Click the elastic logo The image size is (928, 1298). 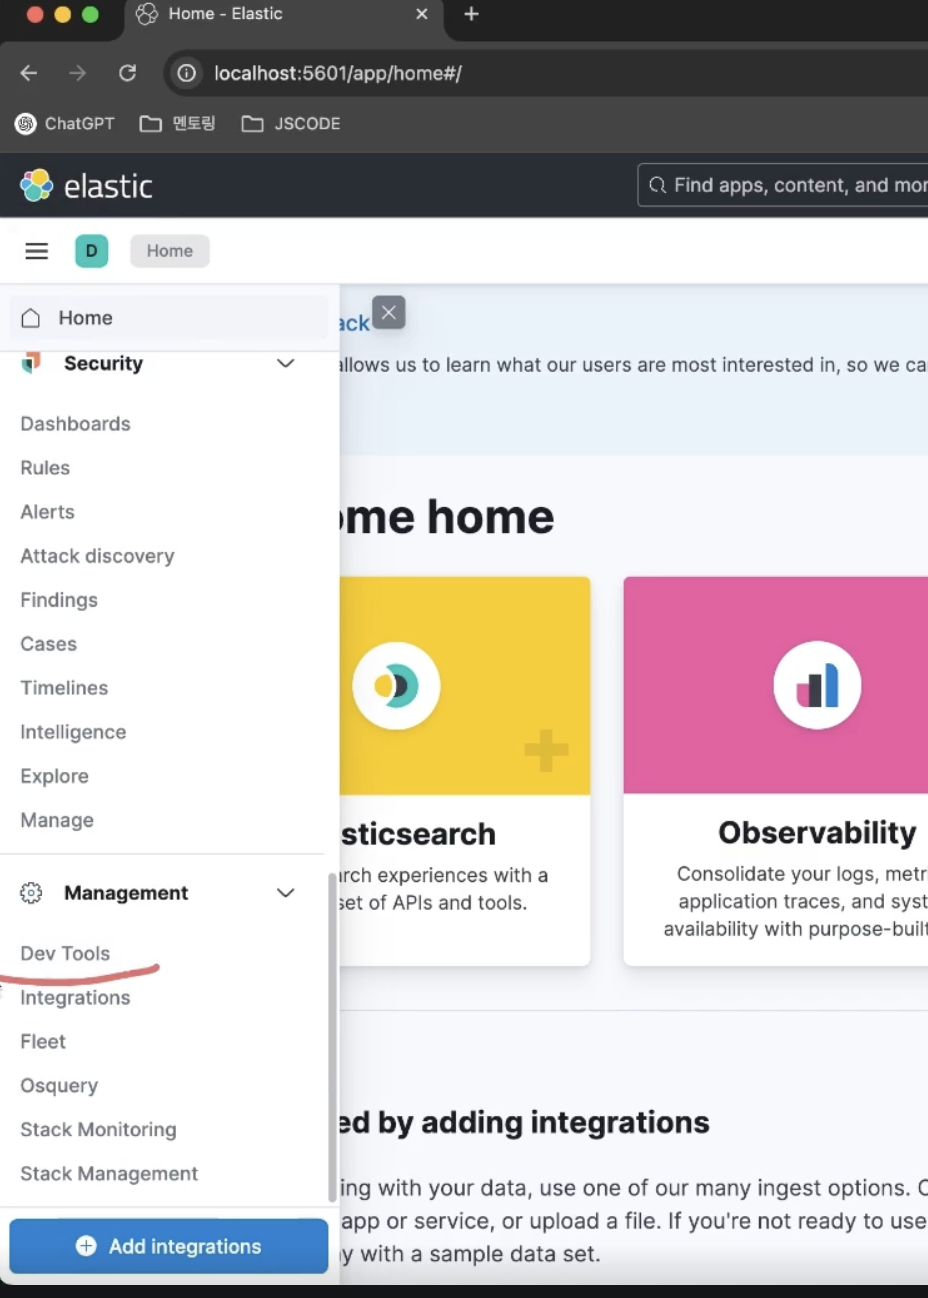pyautogui.click(x=87, y=186)
